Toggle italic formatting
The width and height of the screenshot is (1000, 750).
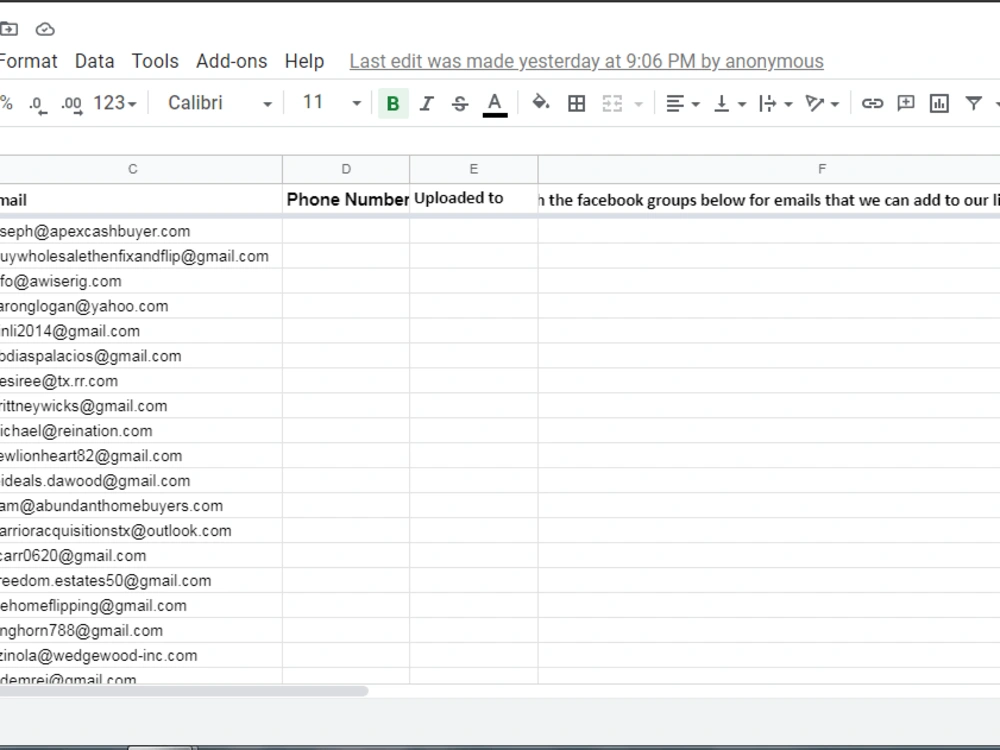[x=427, y=103]
